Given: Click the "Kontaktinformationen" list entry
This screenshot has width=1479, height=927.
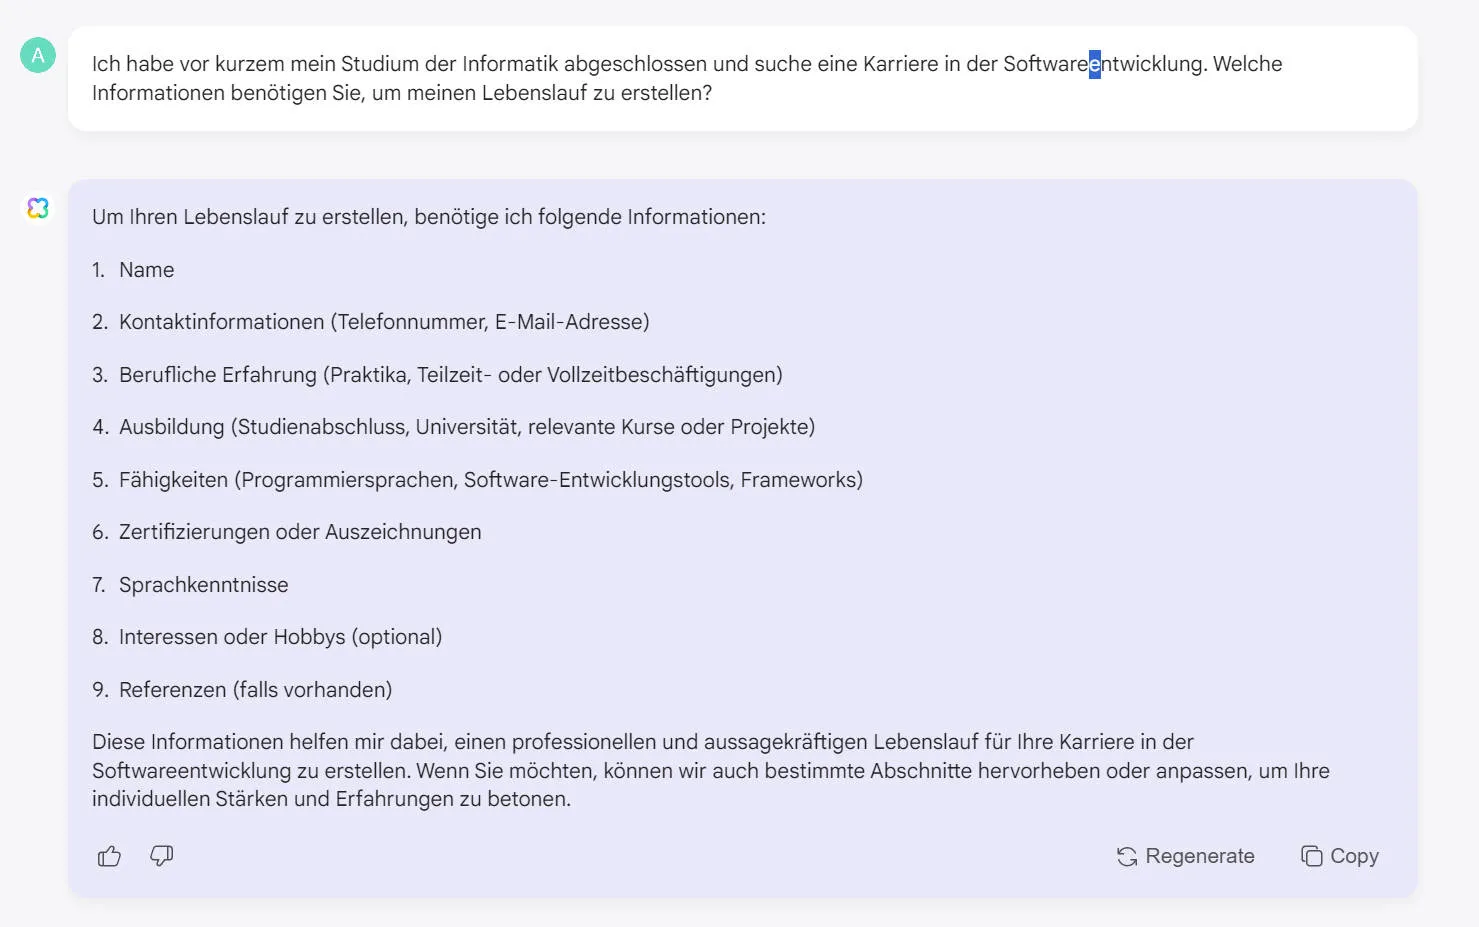Looking at the screenshot, I should (x=384, y=321).
